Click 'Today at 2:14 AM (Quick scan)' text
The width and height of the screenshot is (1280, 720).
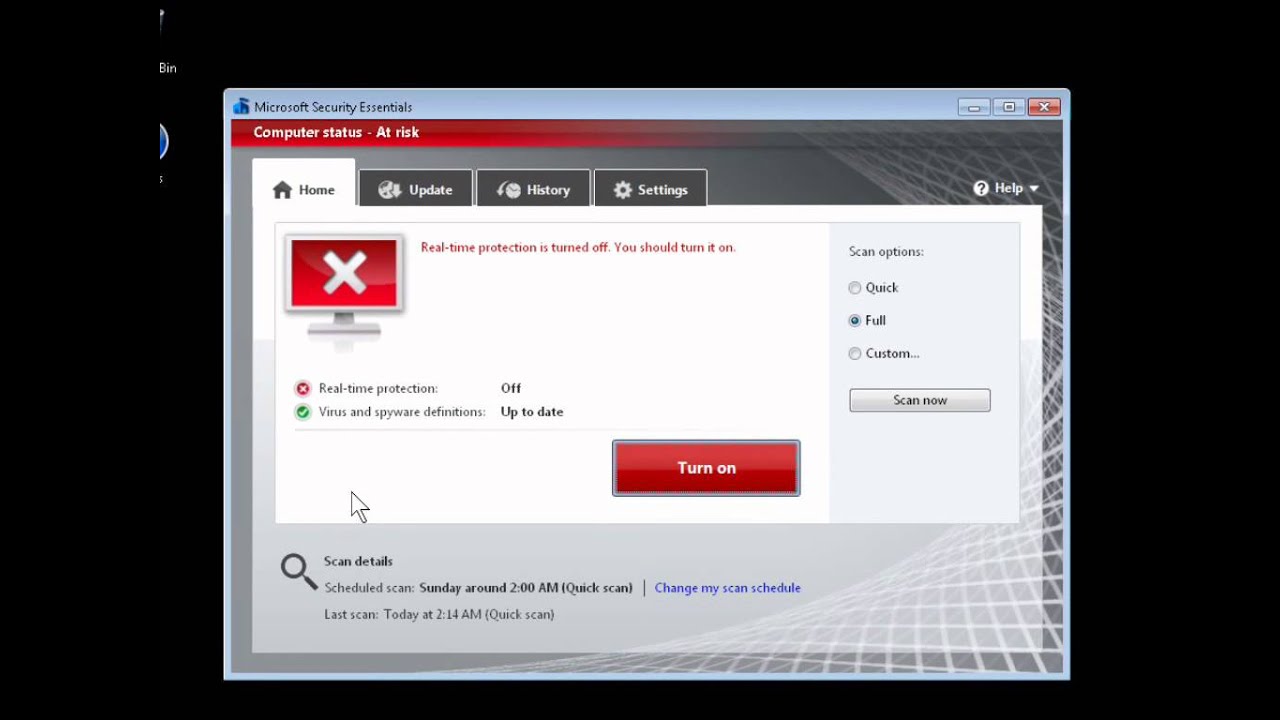pos(469,615)
